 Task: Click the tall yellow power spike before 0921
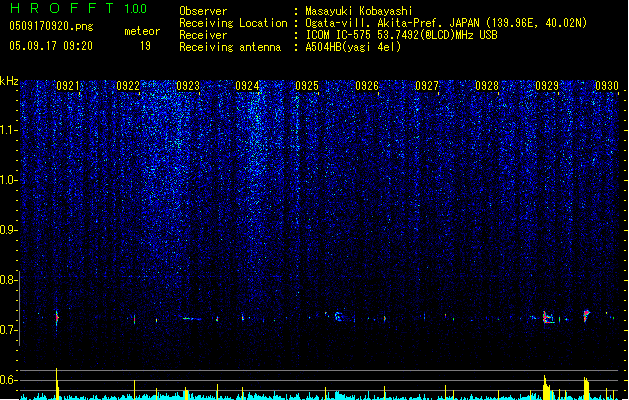coord(57,384)
